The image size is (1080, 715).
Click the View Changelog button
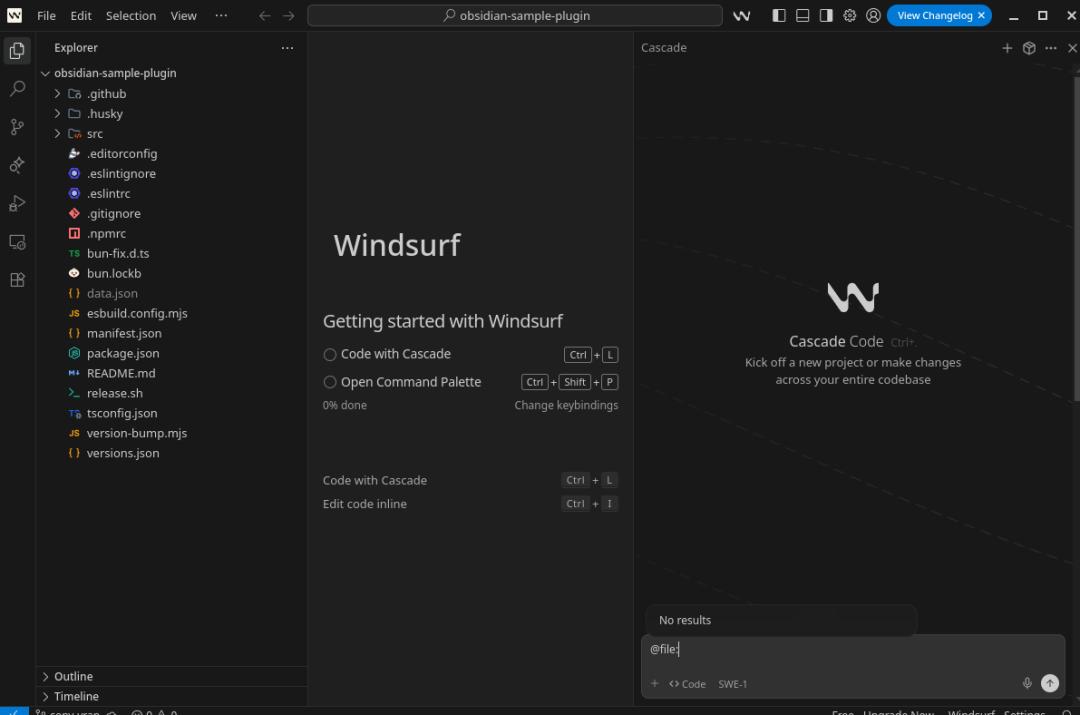[932, 16]
